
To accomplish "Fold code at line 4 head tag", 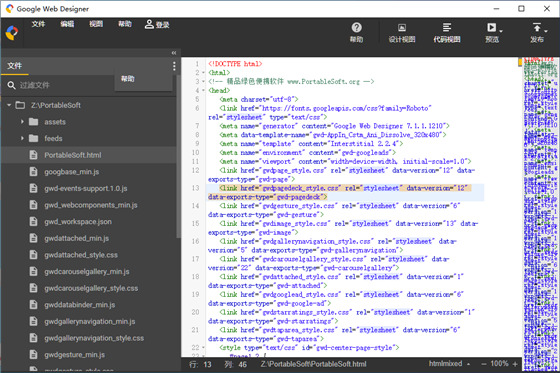I will pos(203,91).
